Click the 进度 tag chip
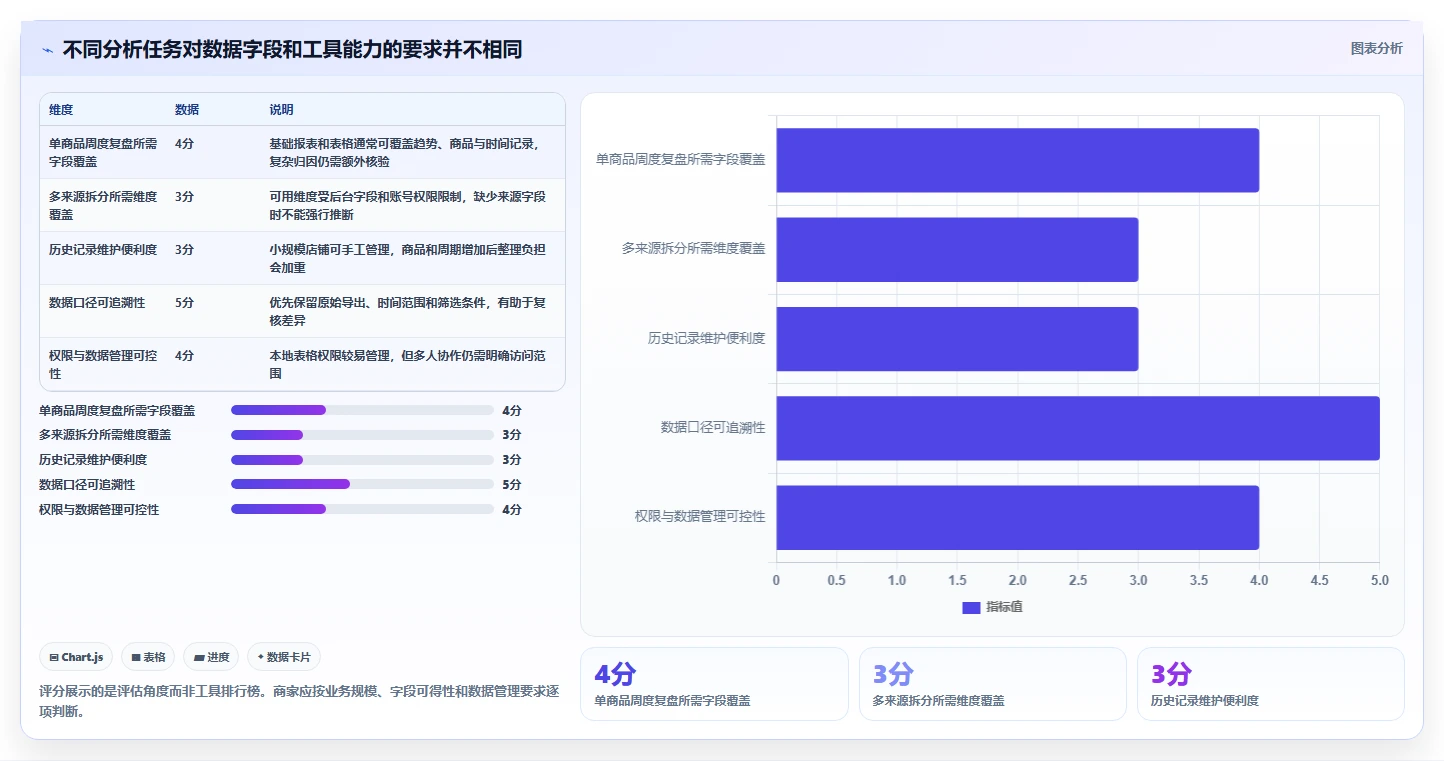The width and height of the screenshot is (1444, 761). click(212, 657)
